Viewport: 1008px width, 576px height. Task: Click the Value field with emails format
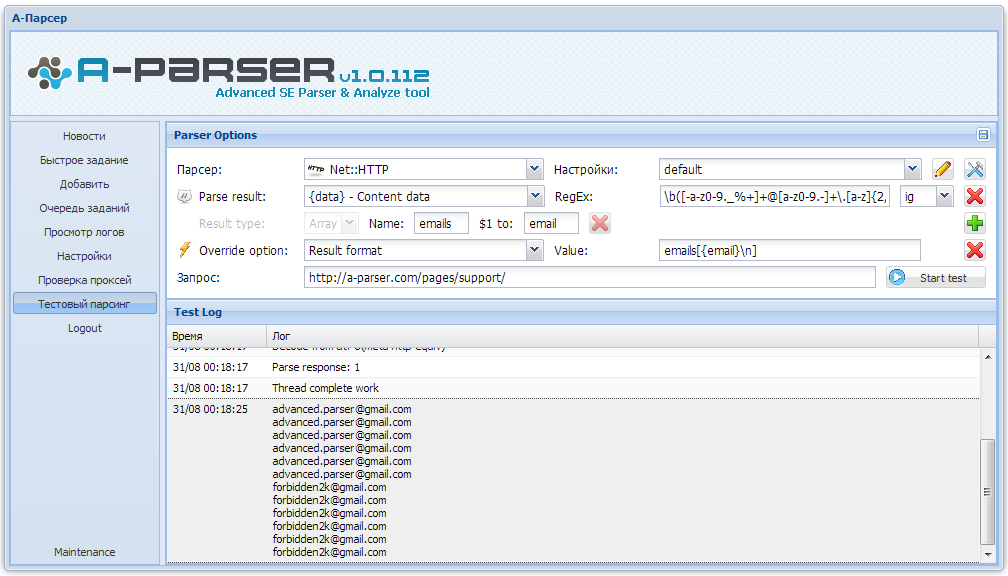789,251
